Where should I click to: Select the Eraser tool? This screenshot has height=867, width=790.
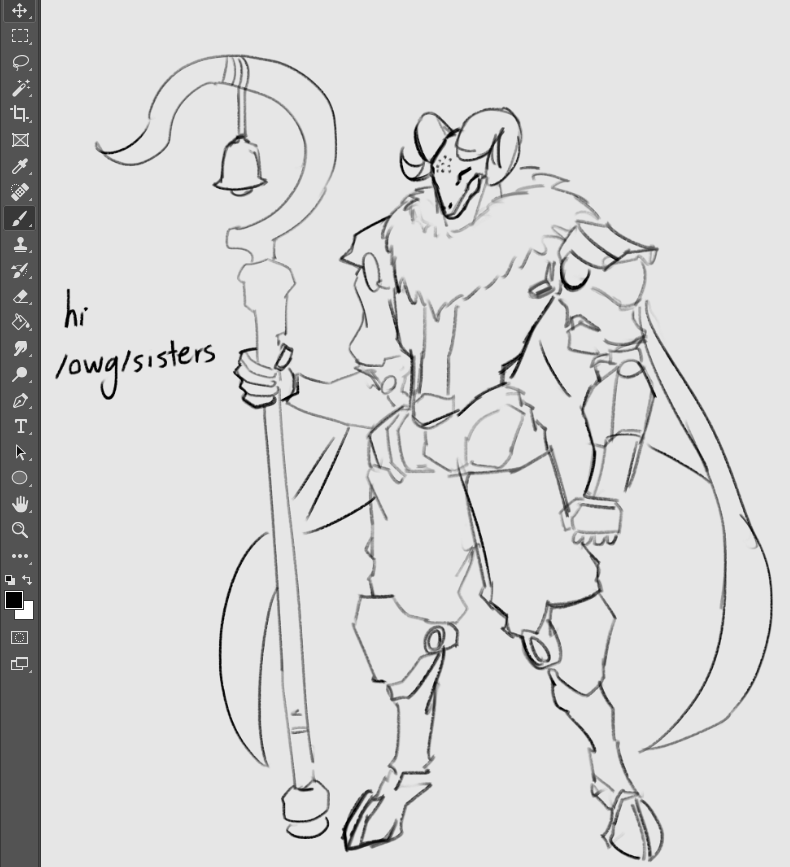click(20, 296)
